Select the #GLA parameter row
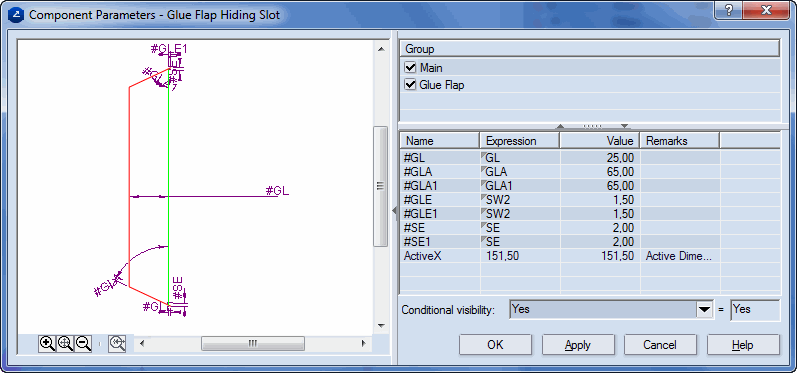 [x=590, y=172]
